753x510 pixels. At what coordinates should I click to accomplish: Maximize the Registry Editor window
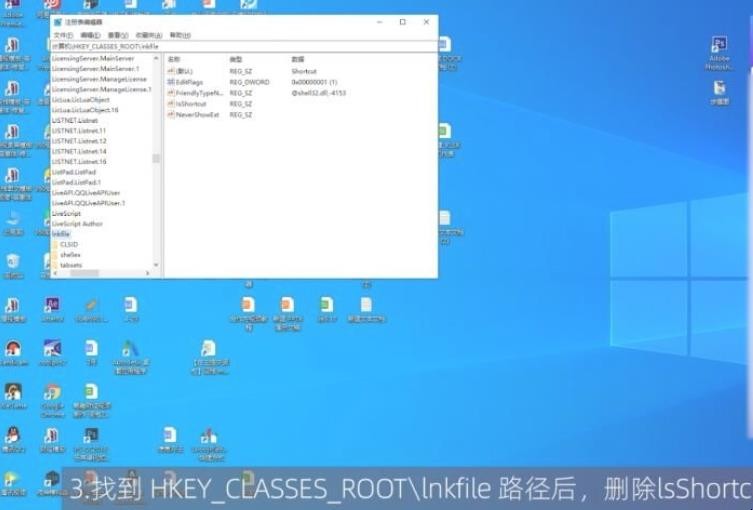402,22
